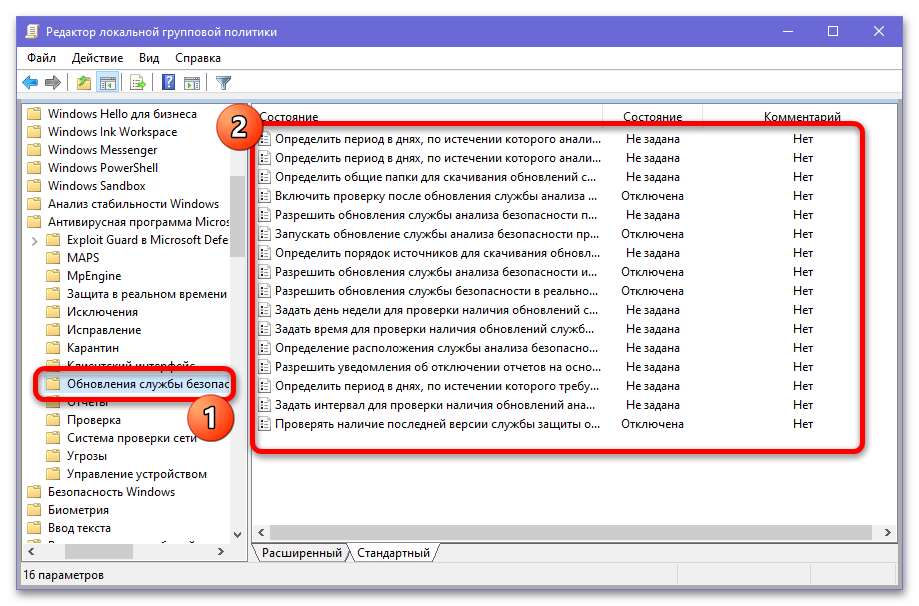919x606 pixels.
Task: Click tree pane horizontal scroll left arrow
Action: 32,551
